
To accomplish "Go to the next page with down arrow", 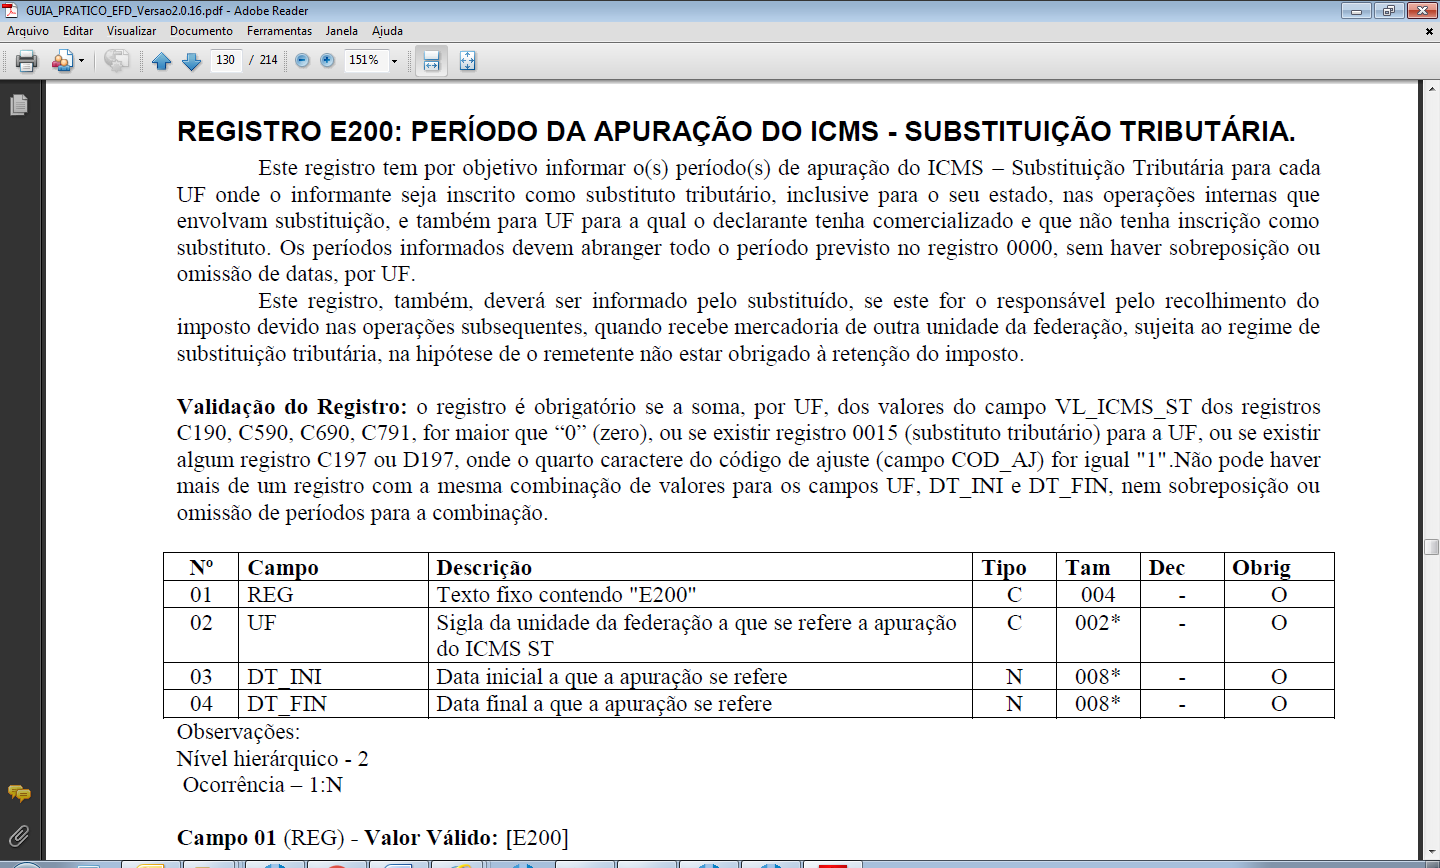I will click(x=192, y=61).
